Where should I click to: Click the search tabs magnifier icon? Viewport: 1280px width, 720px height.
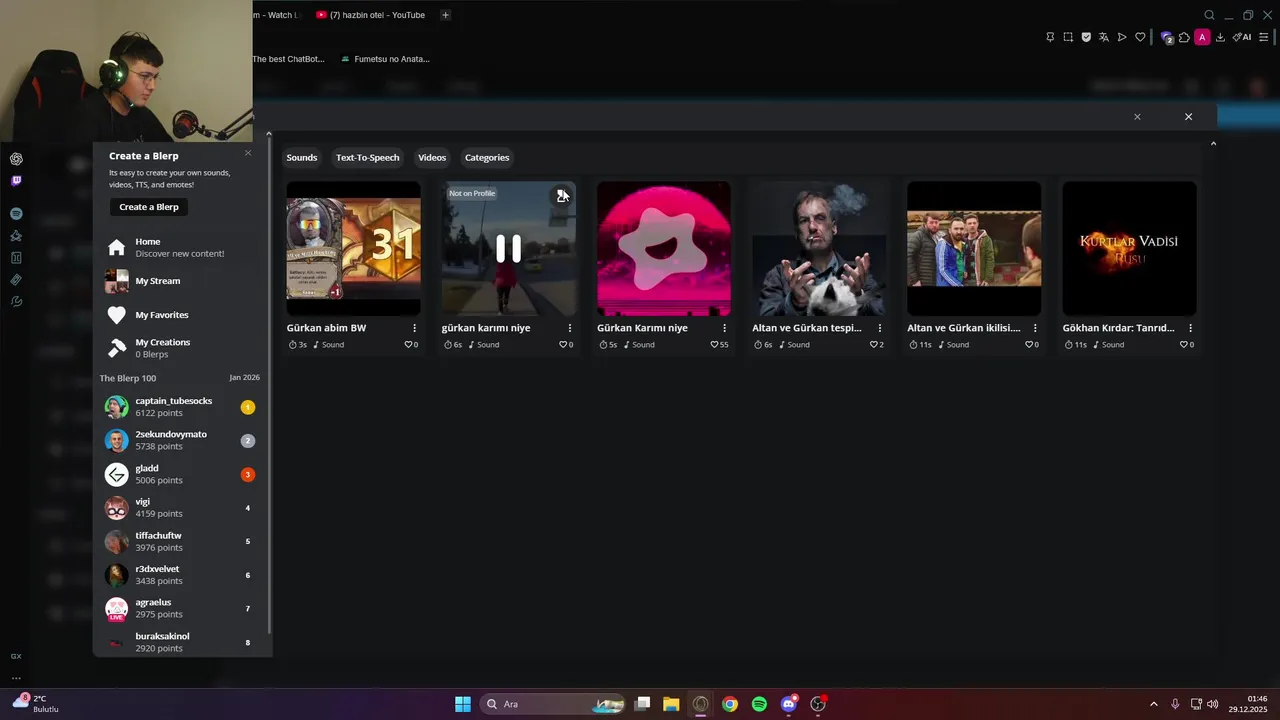click(1209, 15)
